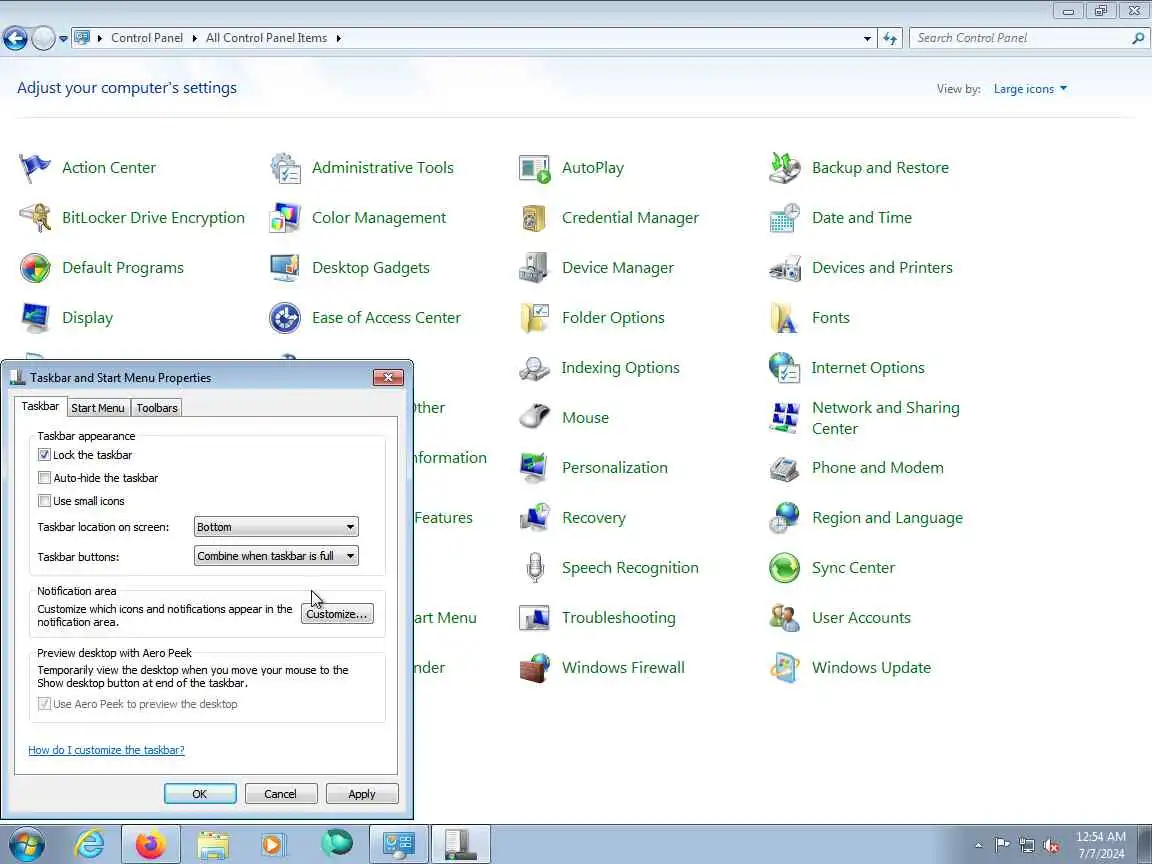Viewport: 1152px width, 864px height.
Task: Open the Ease of Access Center icon
Action: [x=285, y=318]
